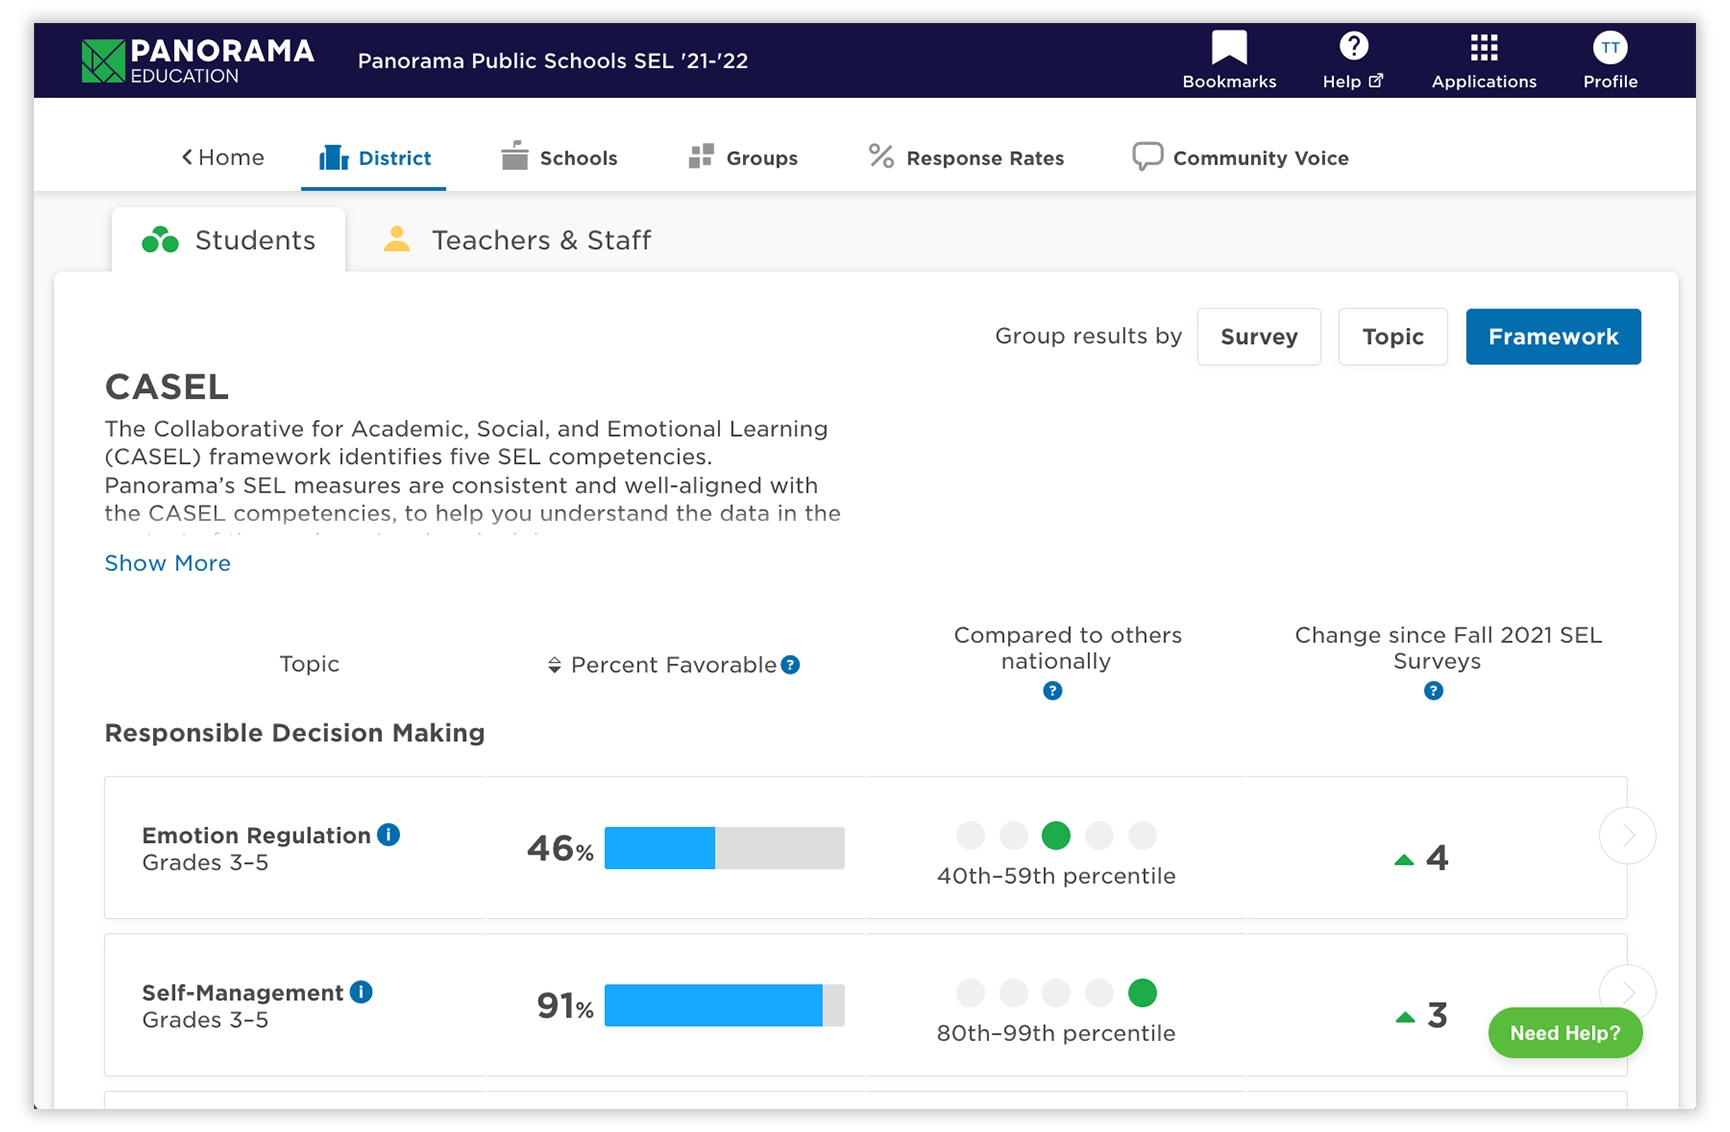Open the Help question mark icon
1730x1132 pixels.
coord(1353,46)
